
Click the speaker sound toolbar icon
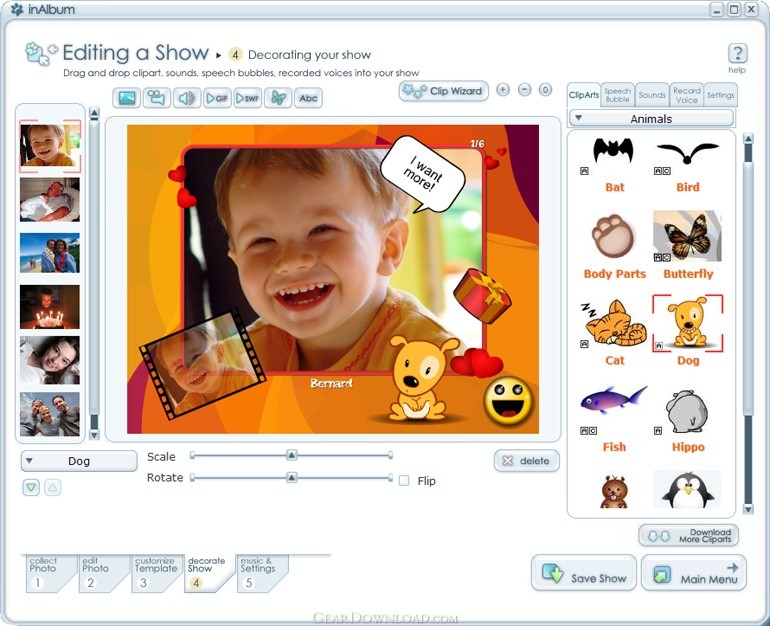tap(187, 98)
